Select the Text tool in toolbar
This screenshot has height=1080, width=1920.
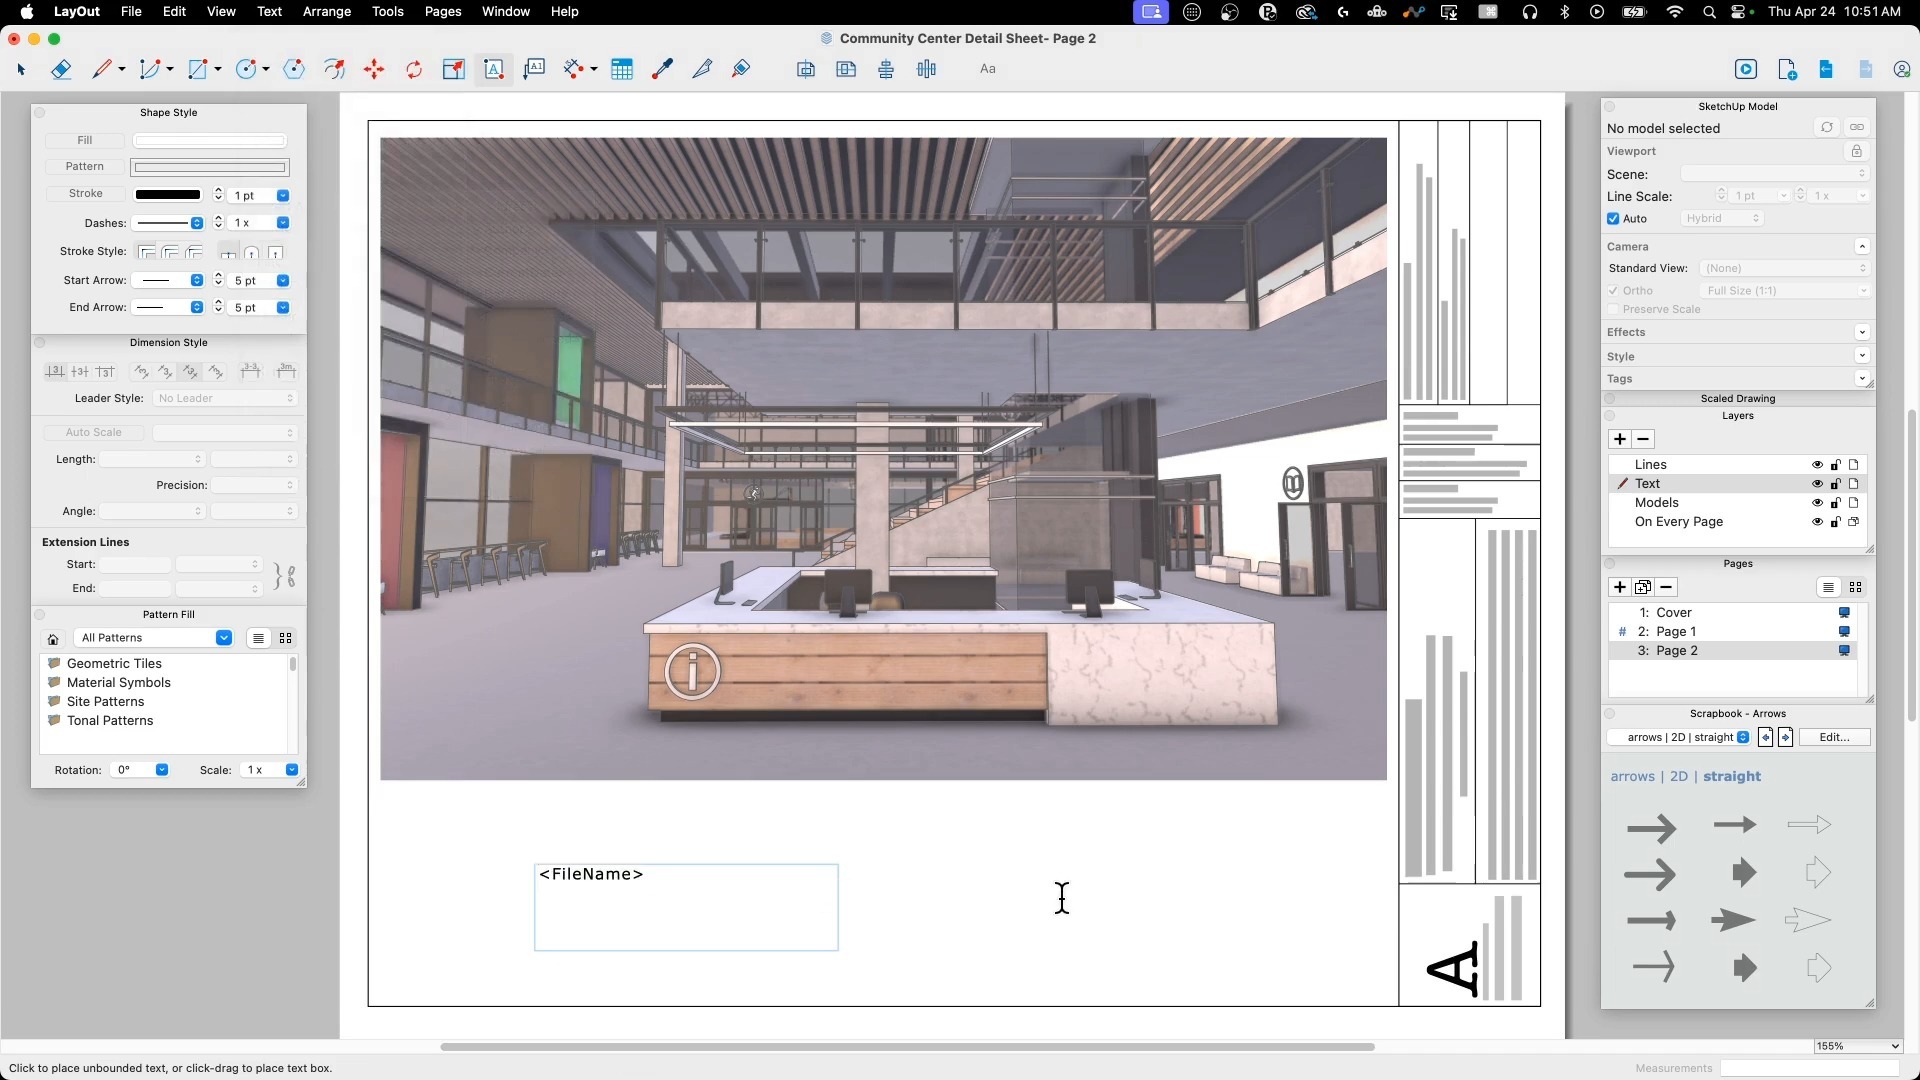tap(494, 69)
